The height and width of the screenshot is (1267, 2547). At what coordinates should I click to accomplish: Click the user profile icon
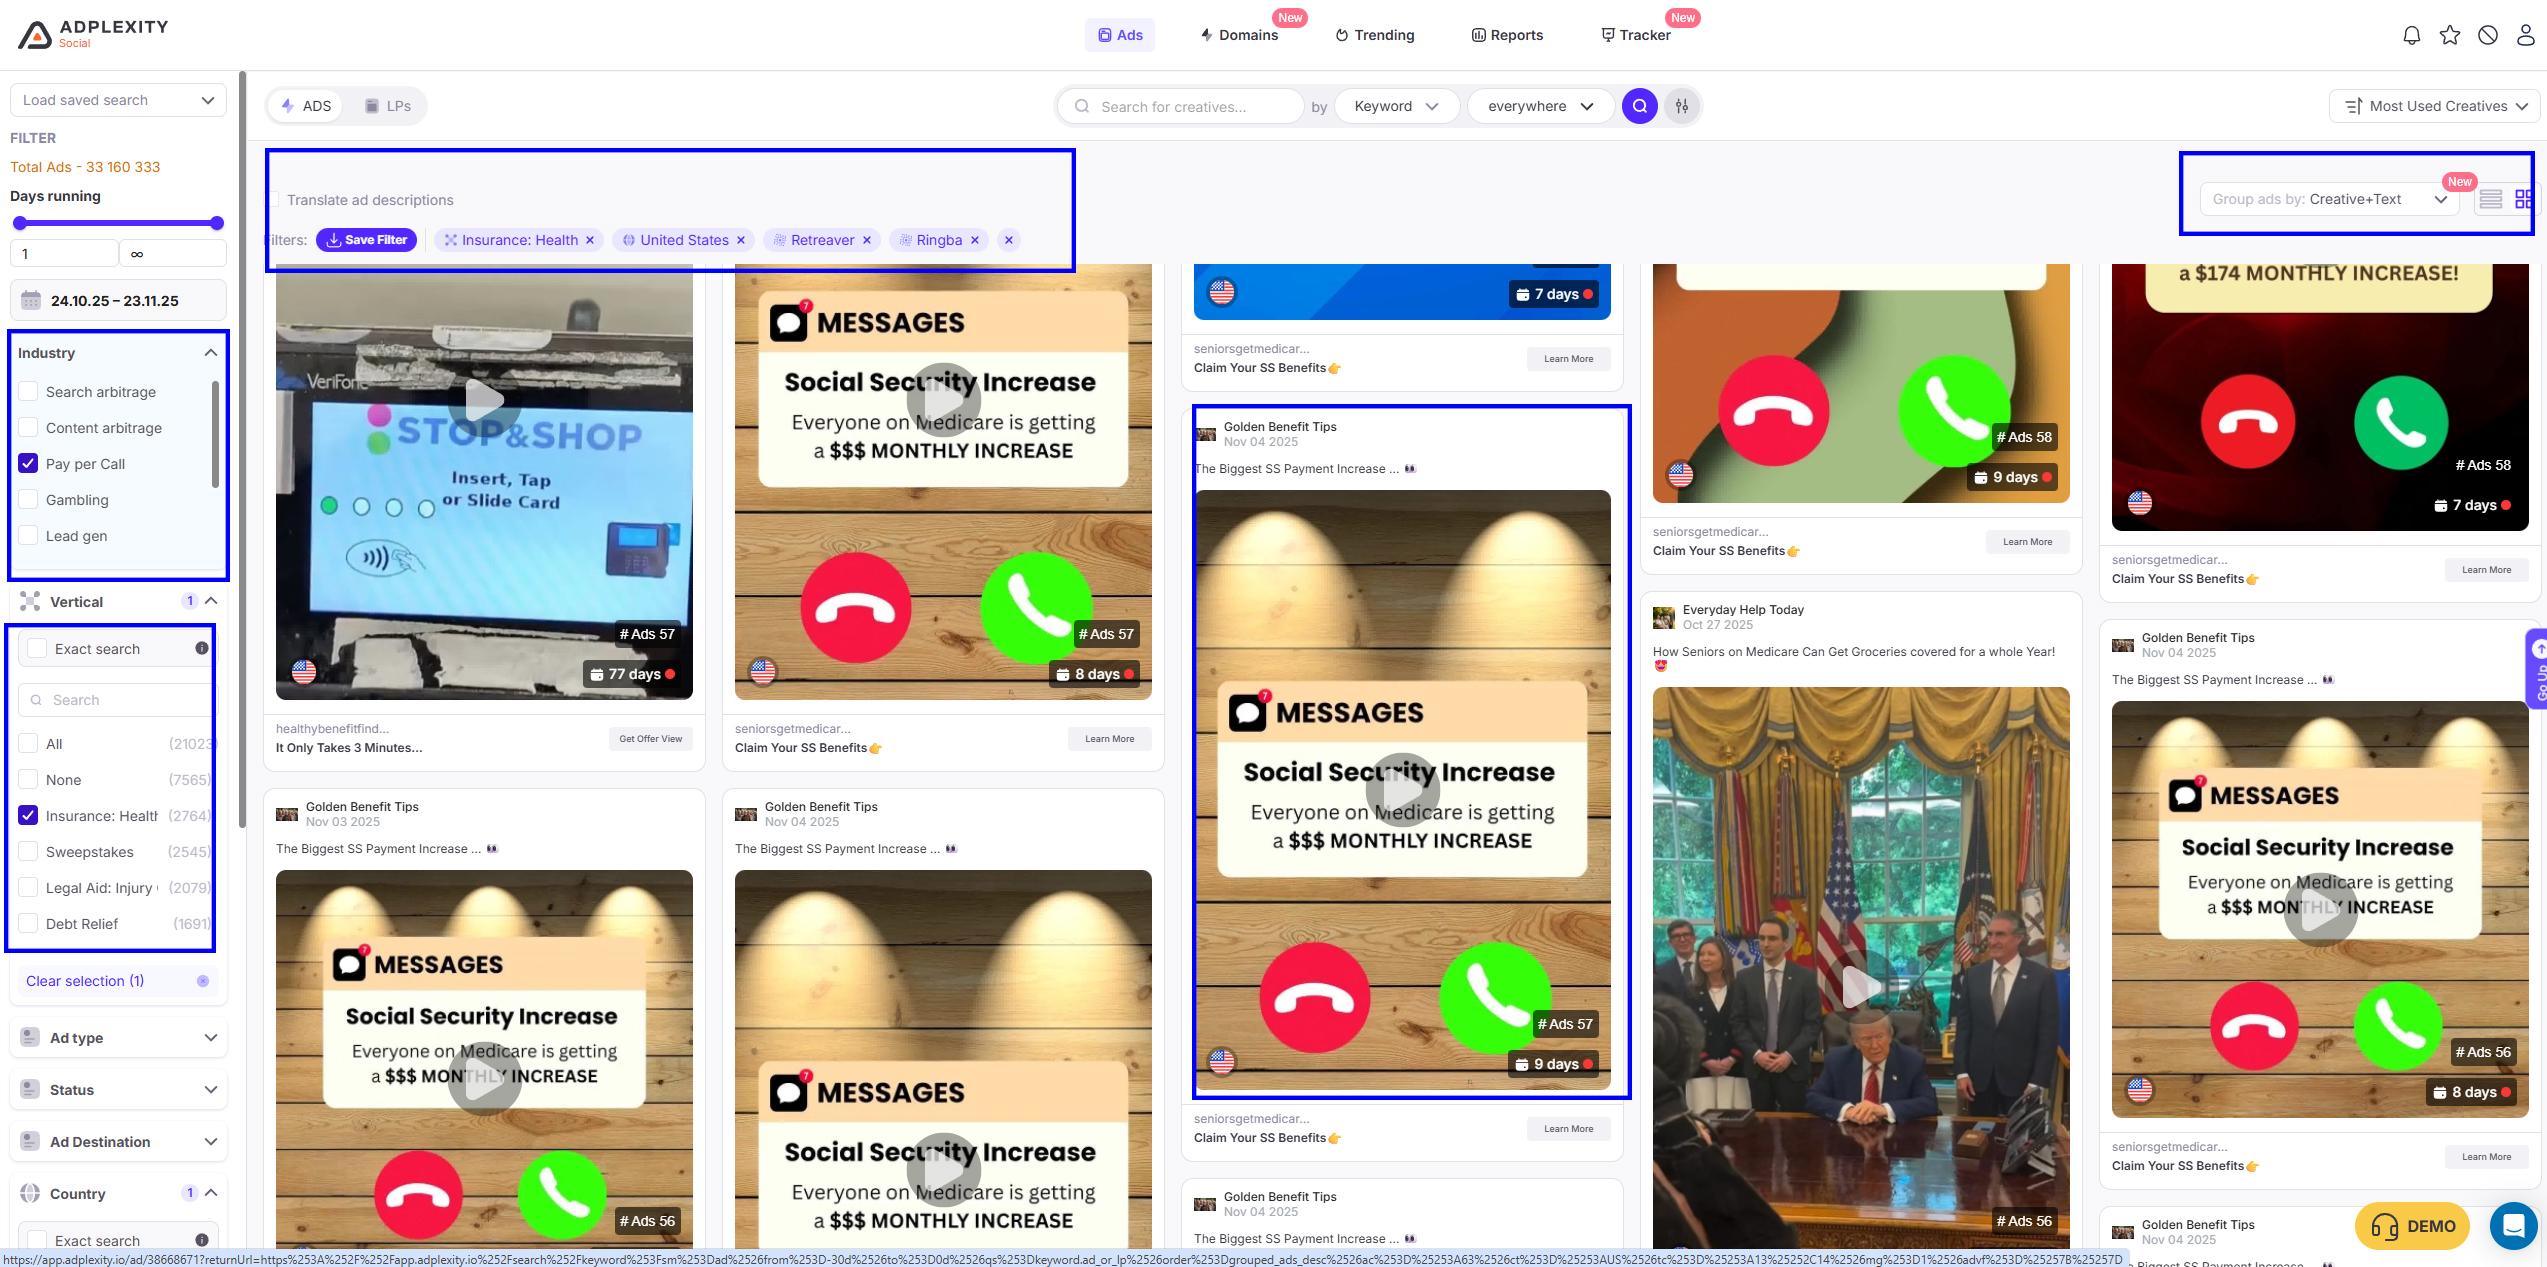2525,35
